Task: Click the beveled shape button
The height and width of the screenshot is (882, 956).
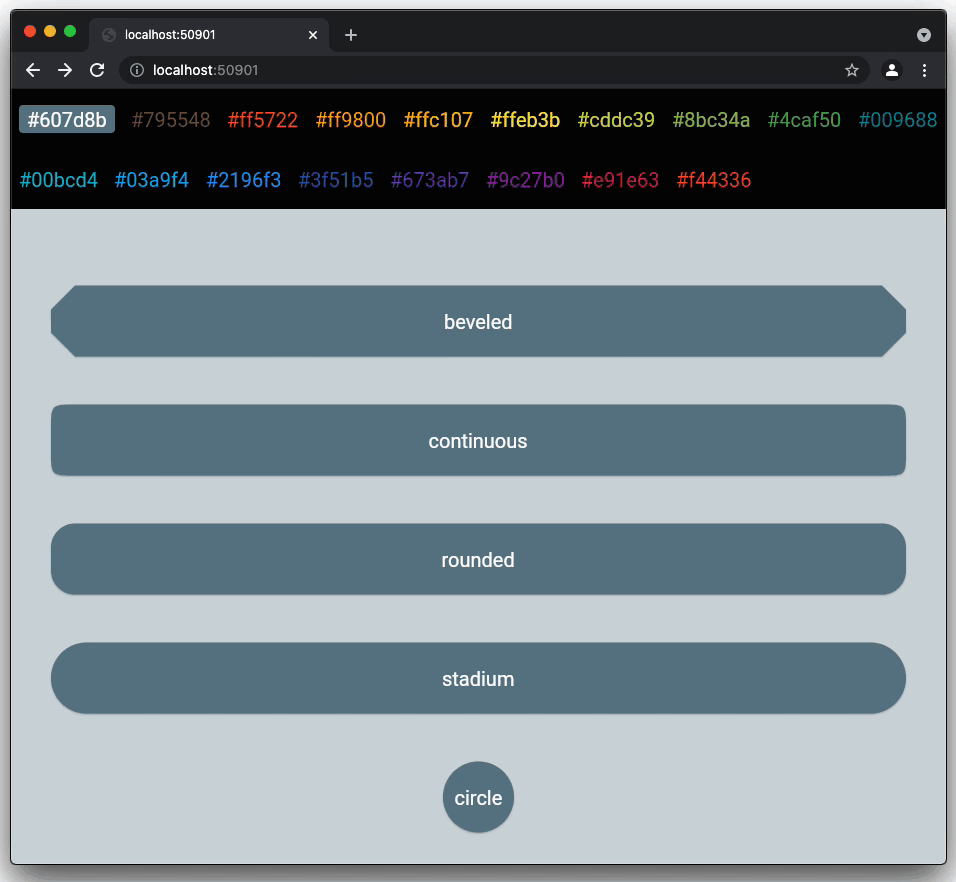Action: click(x=478, y=321)
